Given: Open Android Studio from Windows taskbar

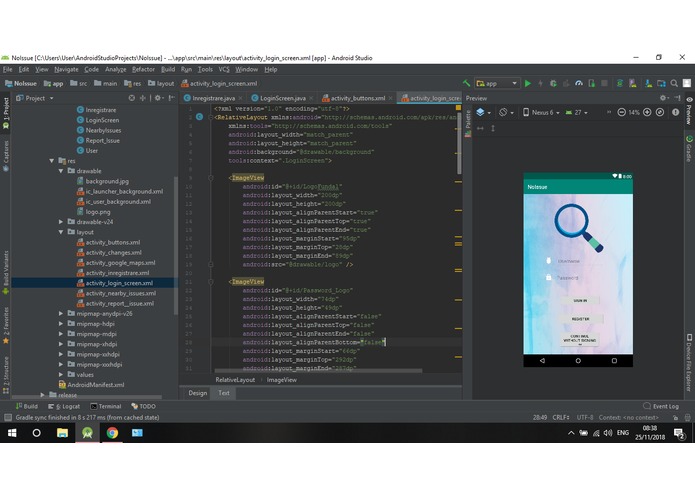Looking at the screenshot, I should [87, 433].
